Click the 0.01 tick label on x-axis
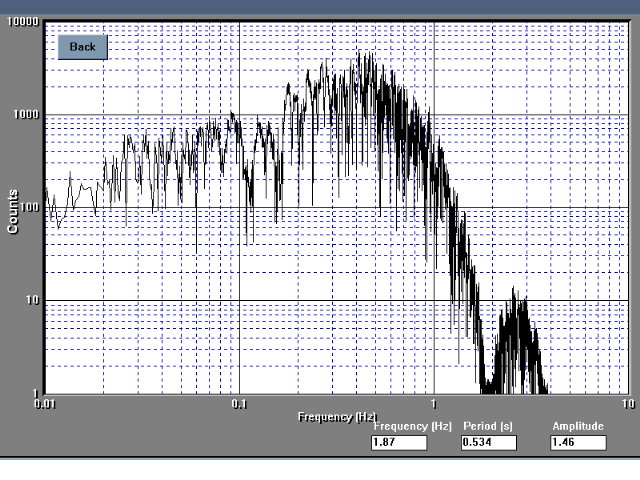This screenshot has height=480, width=640. point(44,403)
